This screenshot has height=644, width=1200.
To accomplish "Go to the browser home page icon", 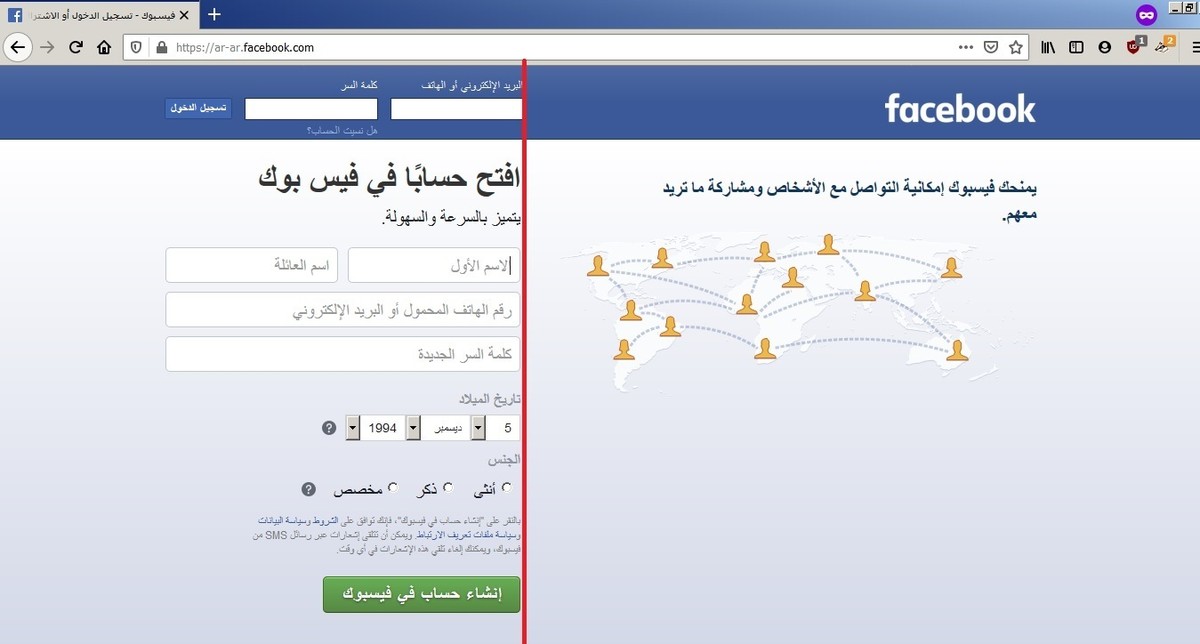I will point(104,47).
